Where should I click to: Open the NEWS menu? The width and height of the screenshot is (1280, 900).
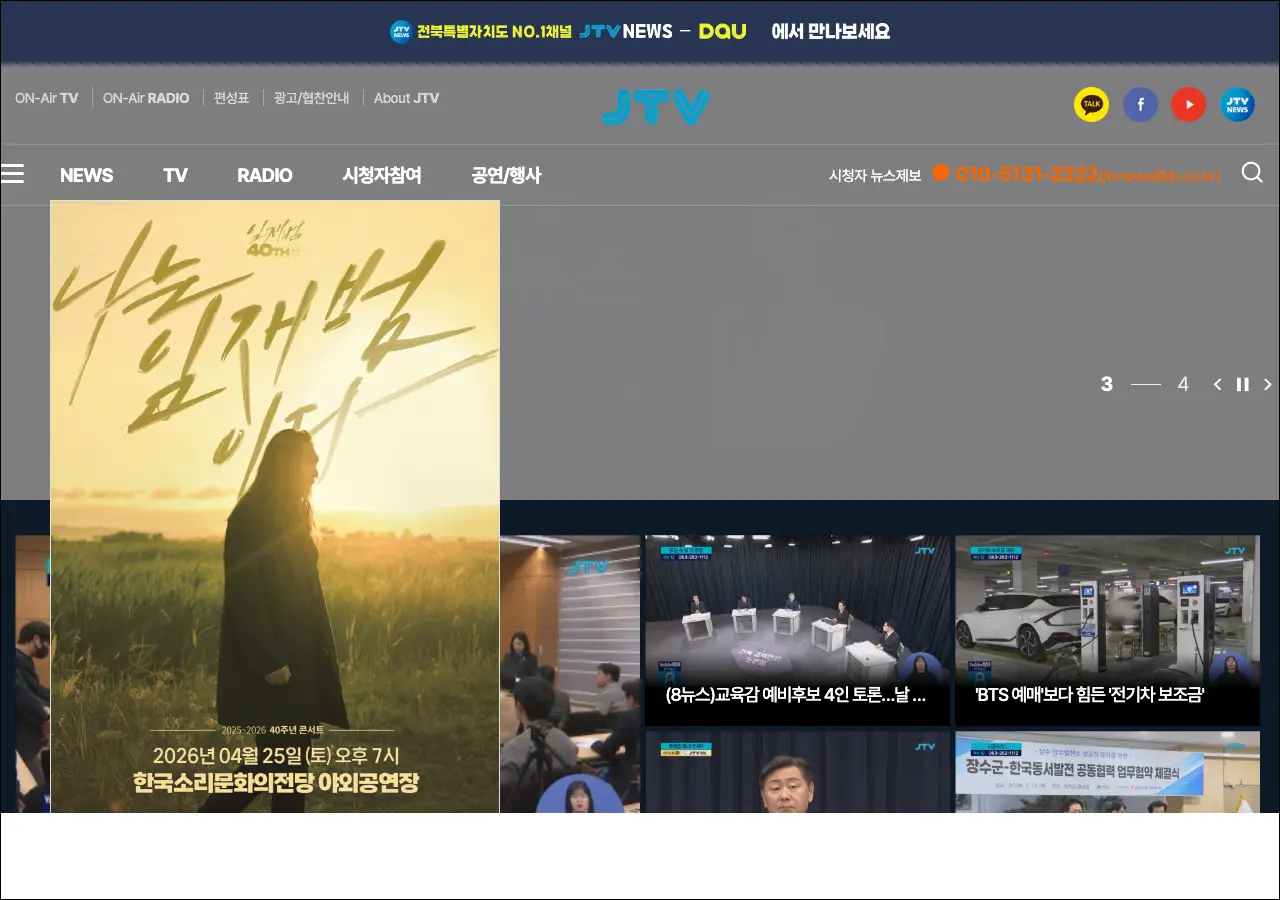coord(86,176)
